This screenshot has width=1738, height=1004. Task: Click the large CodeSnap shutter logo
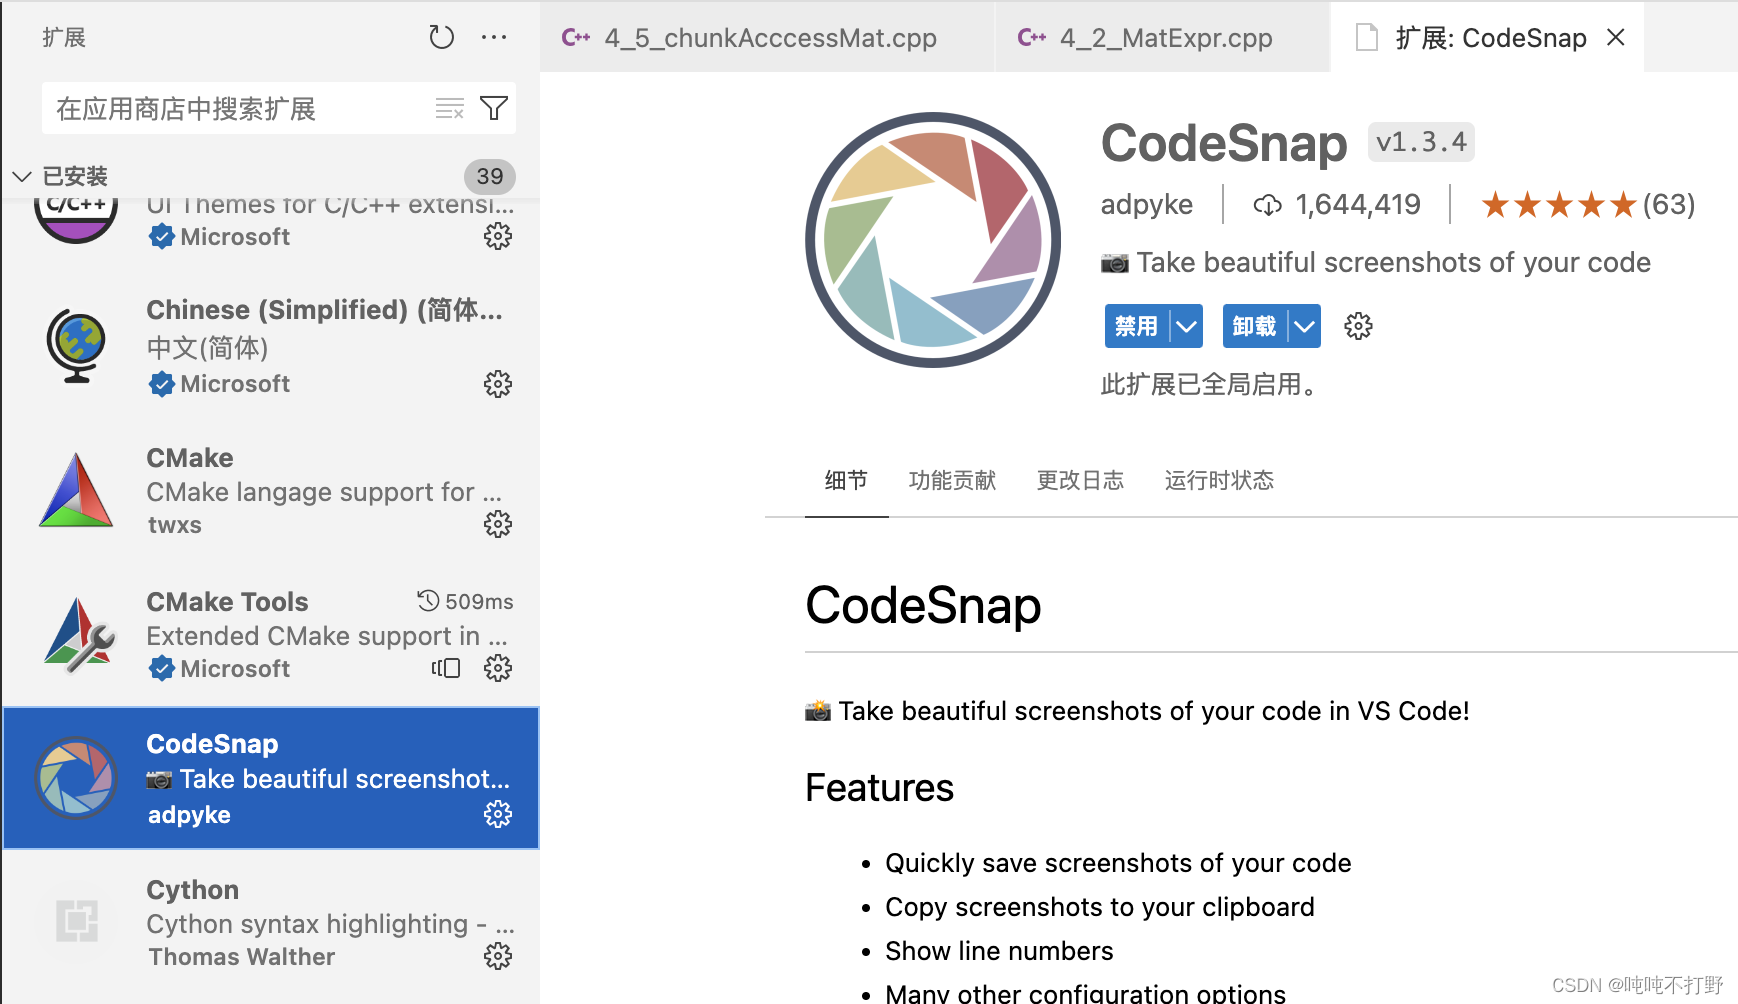(933, 240)
